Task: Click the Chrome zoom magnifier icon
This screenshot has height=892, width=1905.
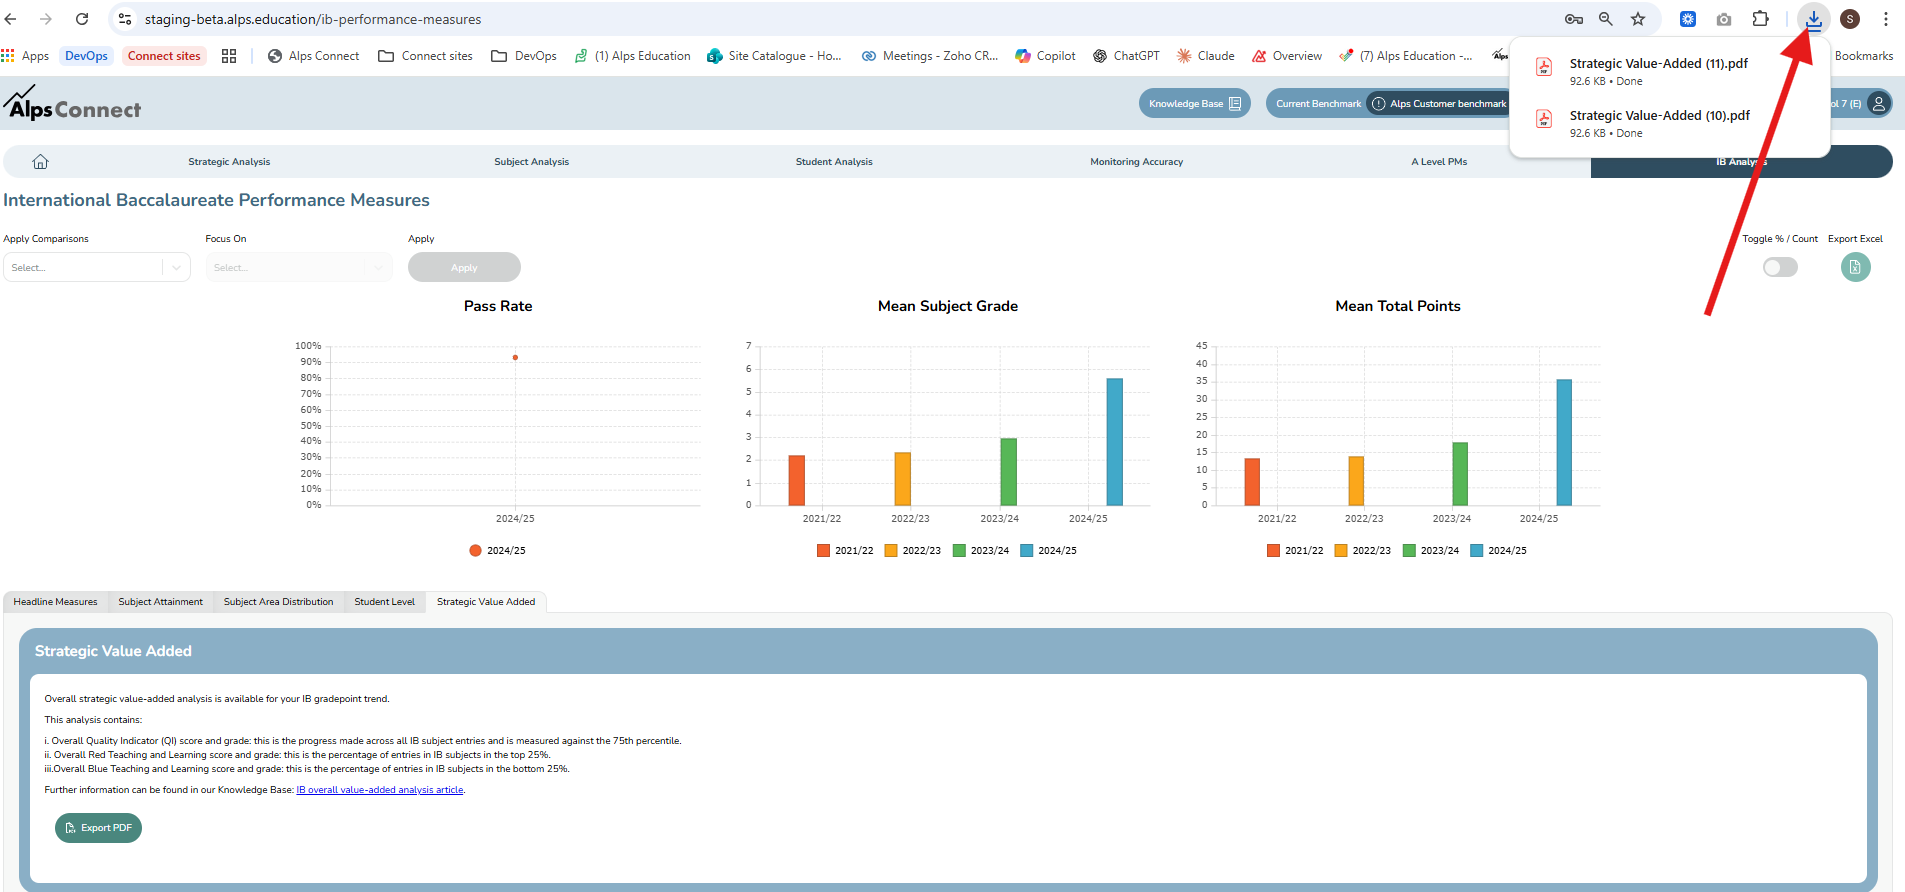Action: click(1606, 19)
